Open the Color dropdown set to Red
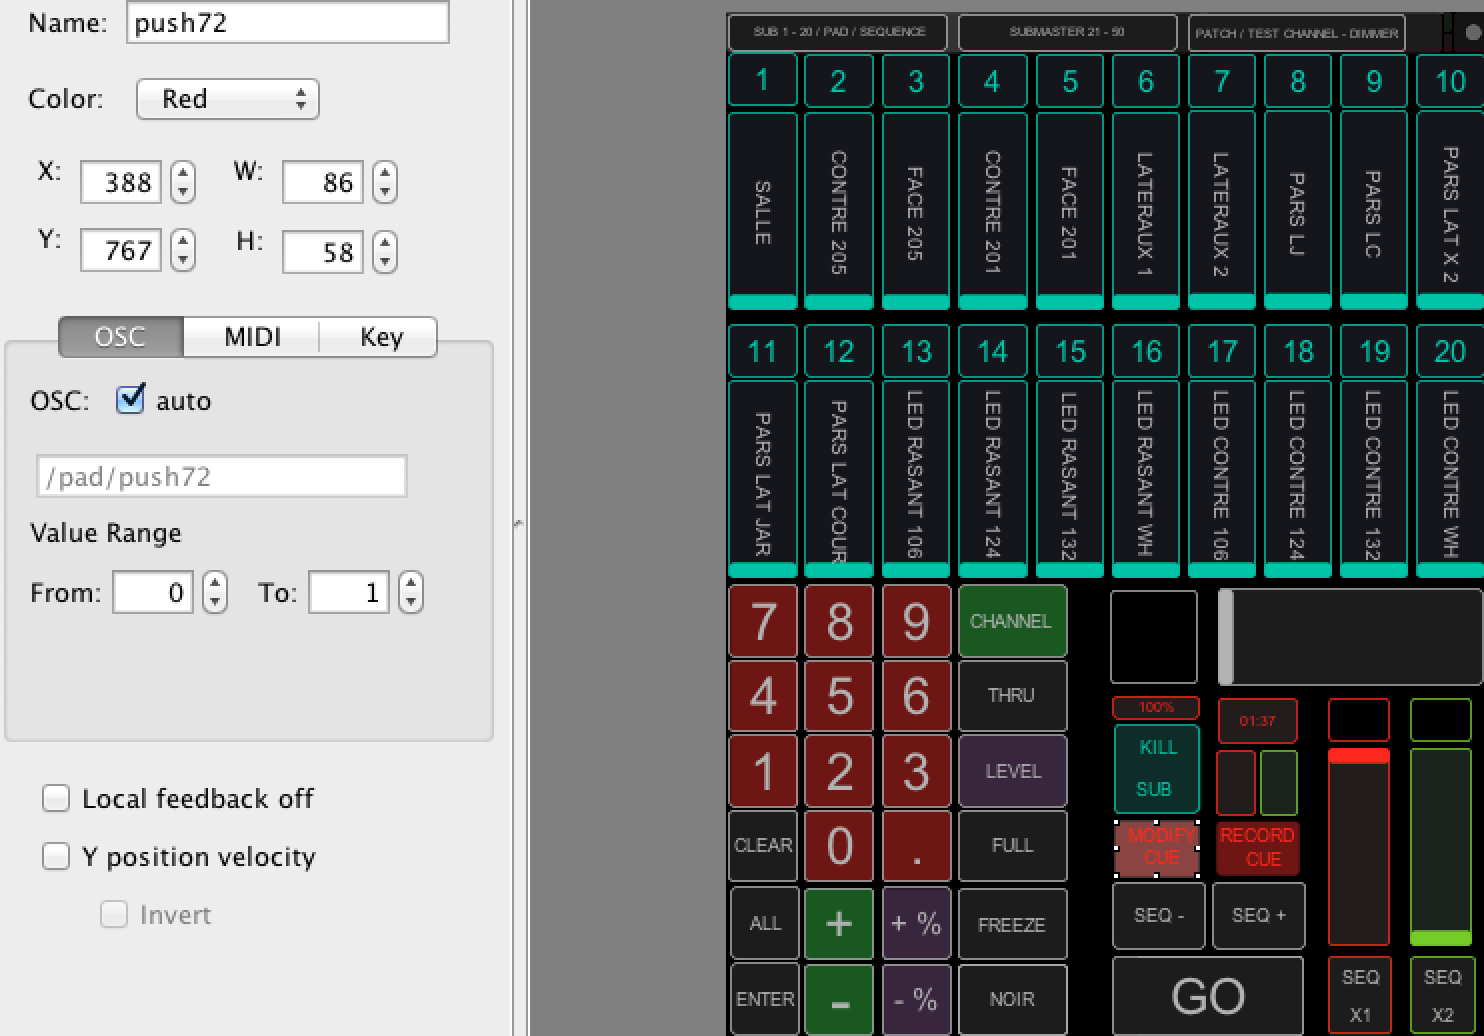The image size is (1484, 1036). click(227, 99)
